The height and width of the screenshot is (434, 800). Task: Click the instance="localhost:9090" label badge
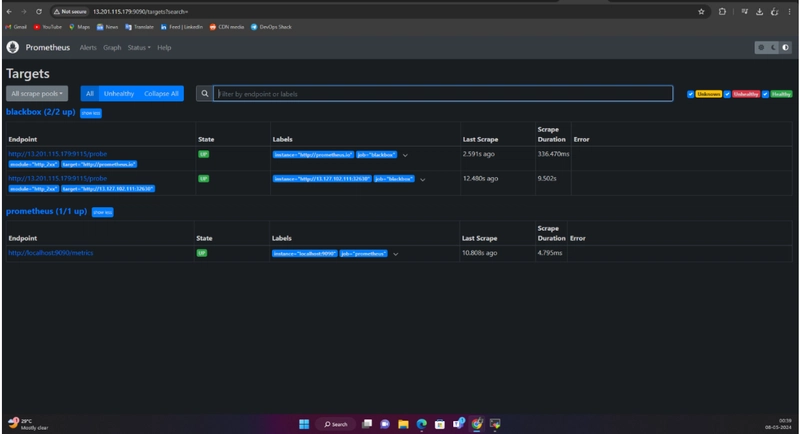305,253
